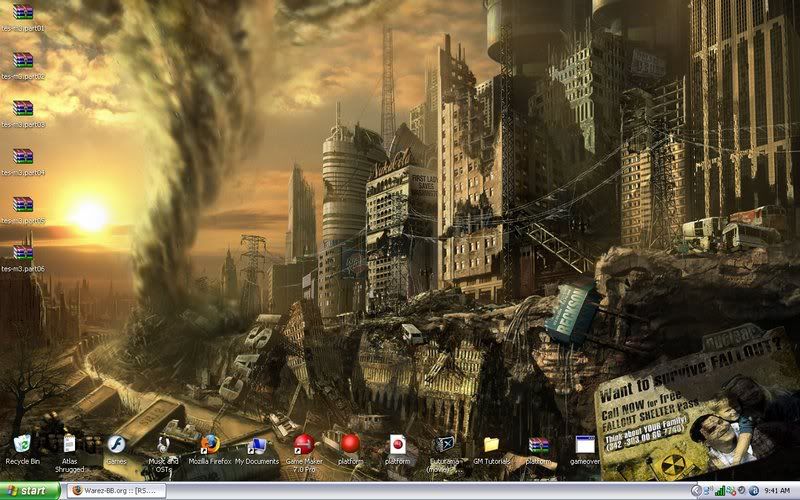Select the Atlas Shrugged document icon
The height and width of the screenshot is (500, 800).
coord(69,443)
